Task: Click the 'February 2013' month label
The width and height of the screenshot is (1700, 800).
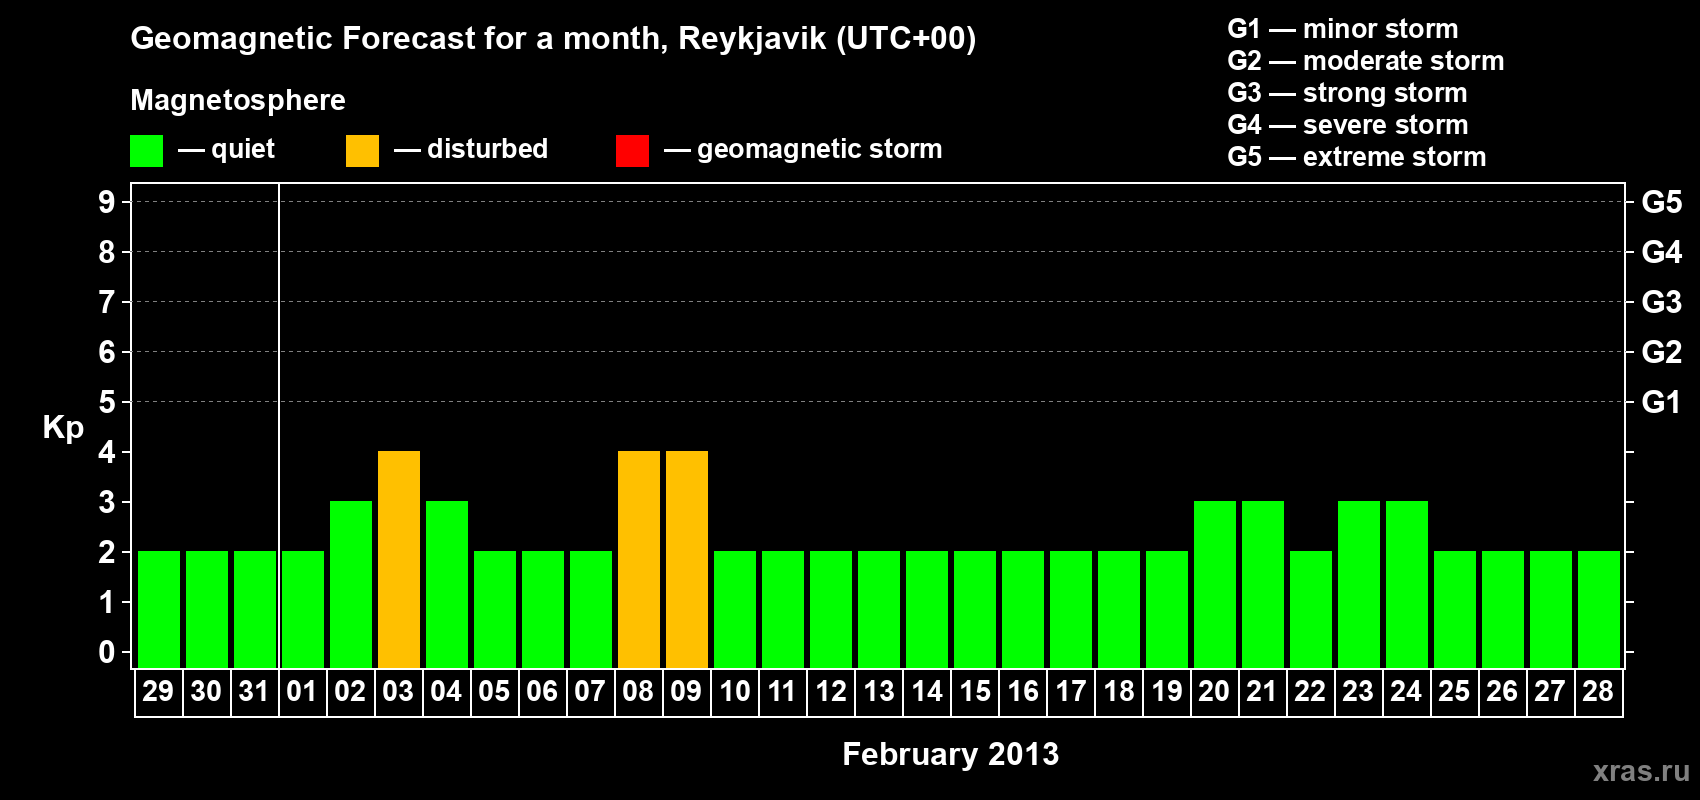Action: [950, 754]
